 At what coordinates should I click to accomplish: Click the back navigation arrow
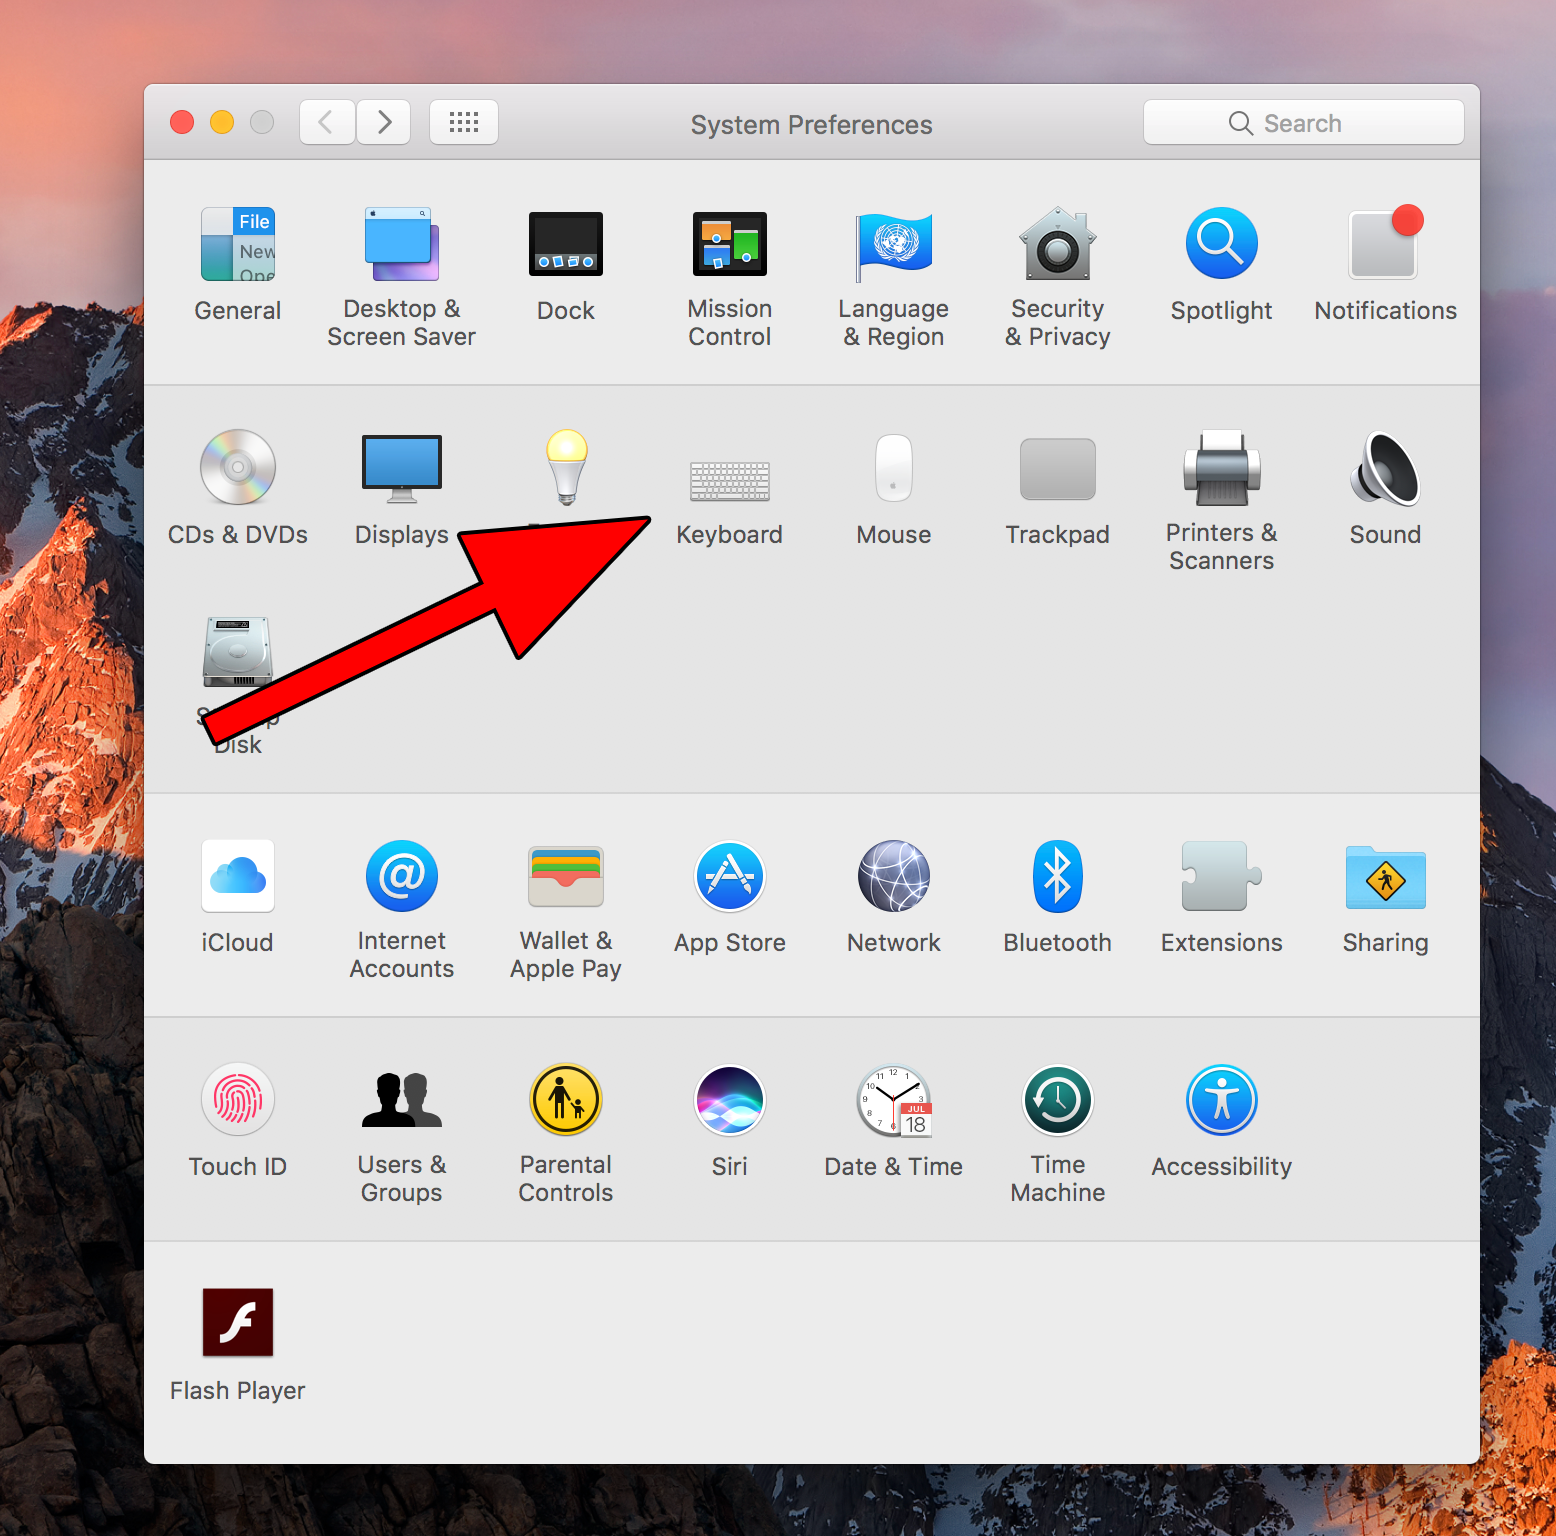pos(327,123)
